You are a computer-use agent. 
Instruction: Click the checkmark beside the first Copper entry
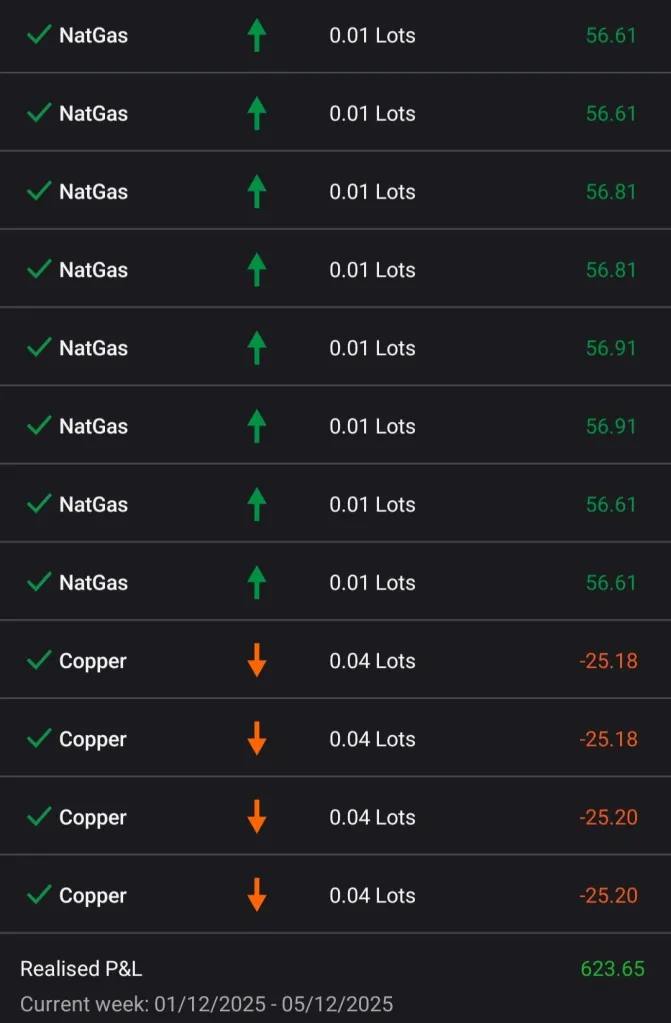pyautogui.click(x=39, y=661)
